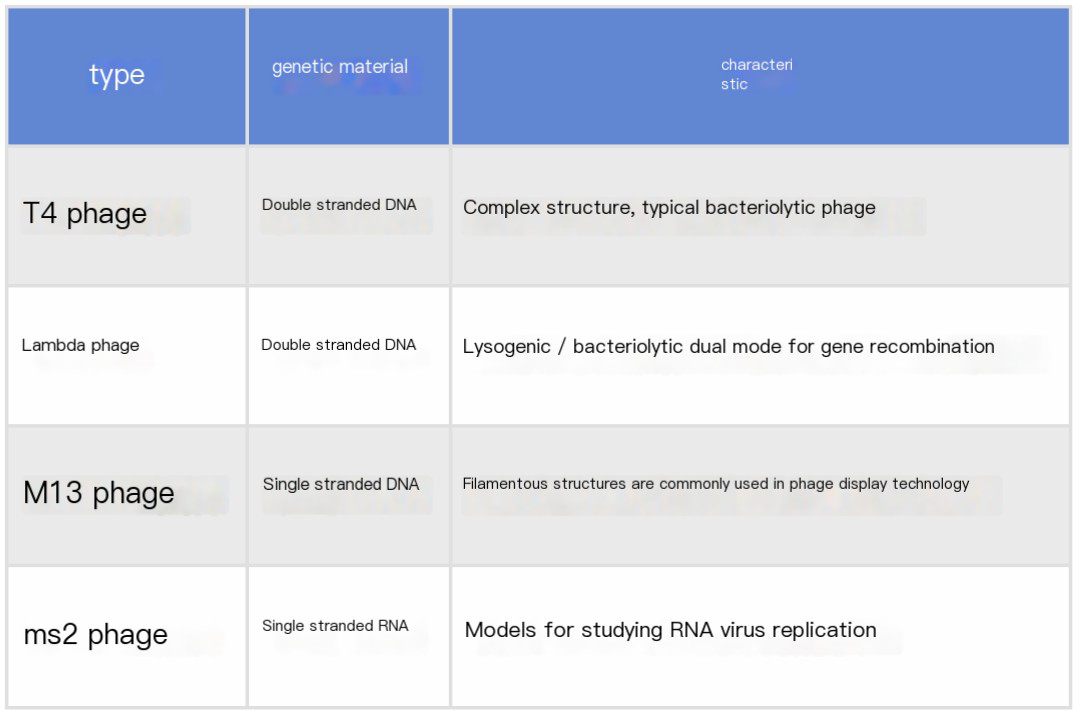Click the 'ms2 phage' cell
Image resolution: width=1080 pixels, height=713 pixels.
click(96, 634)
